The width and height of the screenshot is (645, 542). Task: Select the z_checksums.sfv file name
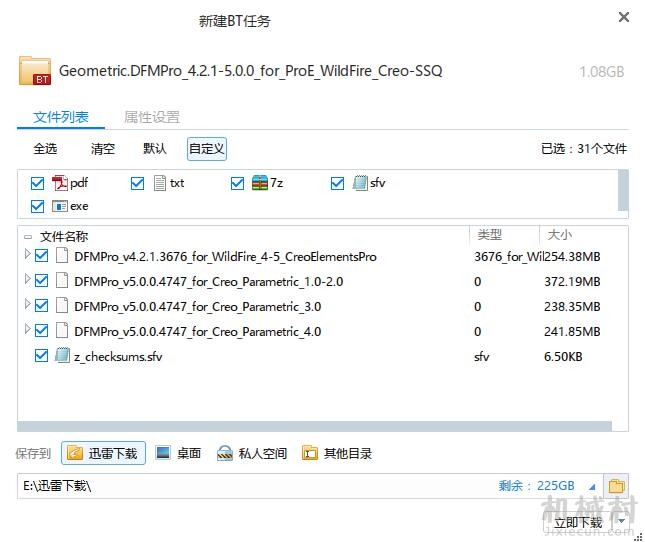click(118, 357)
